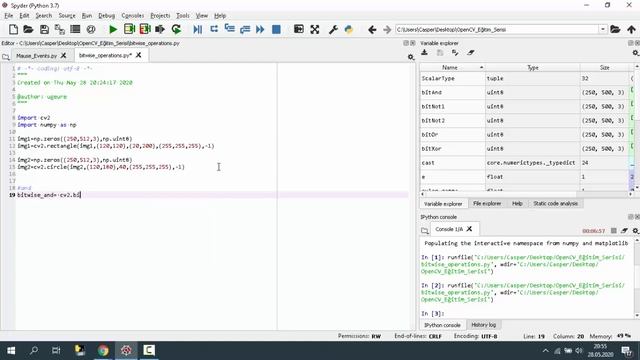Go forward to next cursor position
Viewport: 640px width, 360px height.
click(x=387, y=29)
